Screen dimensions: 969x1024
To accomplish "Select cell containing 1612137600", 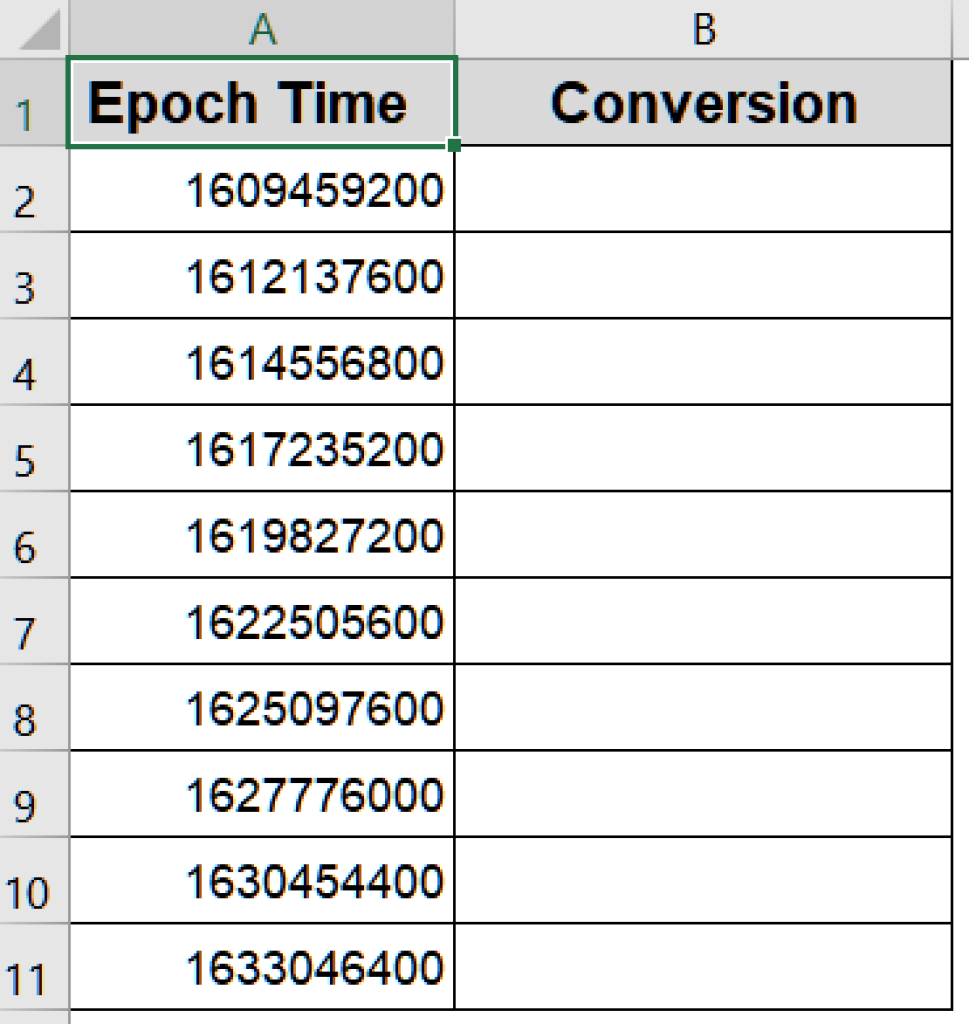I will coord(262,276).
